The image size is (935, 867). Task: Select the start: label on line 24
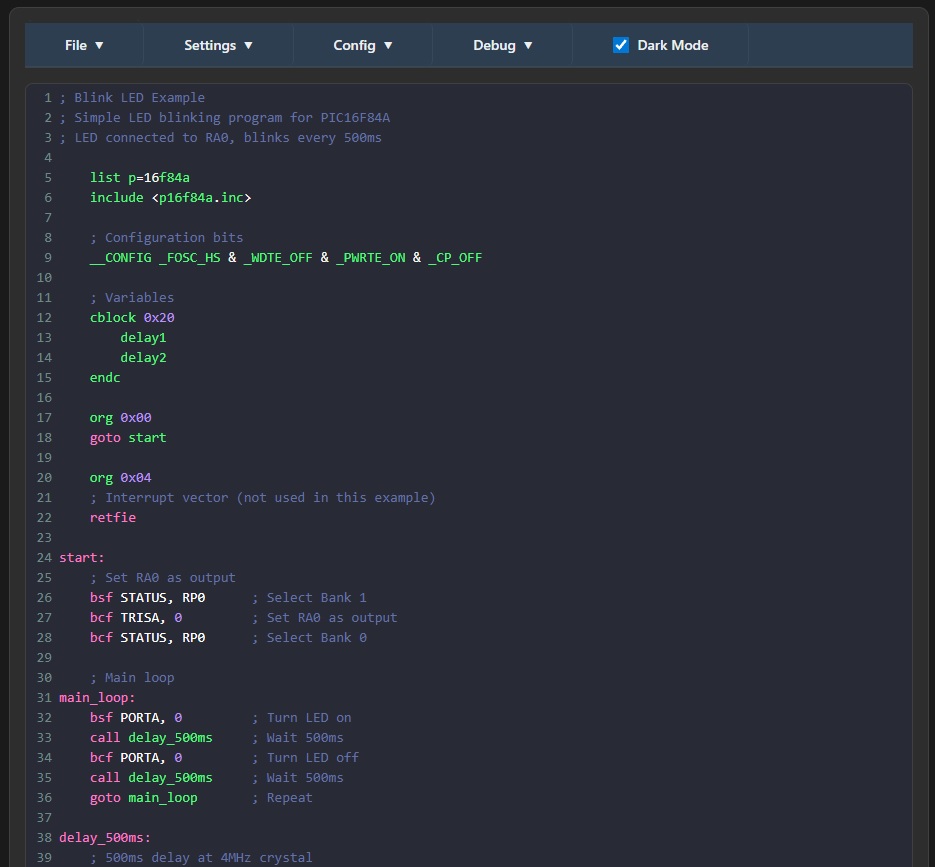coord(81,557)
